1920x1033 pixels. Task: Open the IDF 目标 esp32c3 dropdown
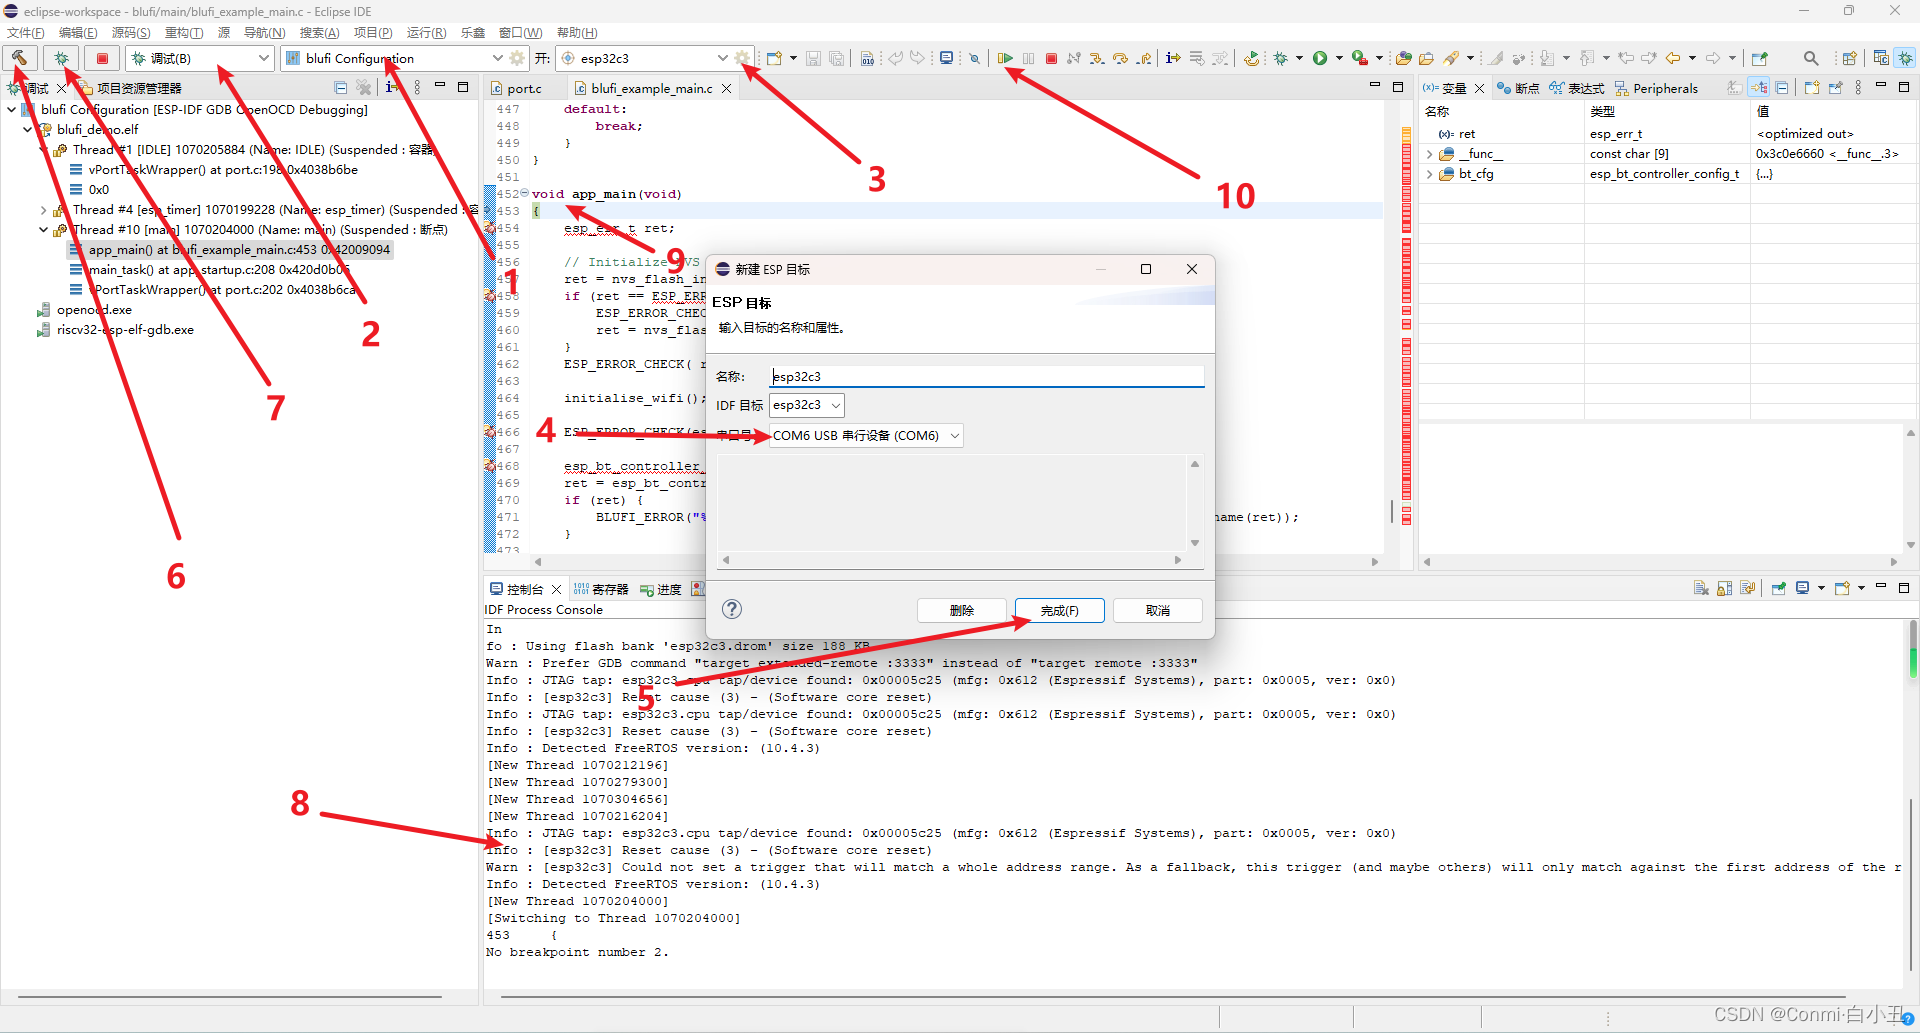pos(836,405)
